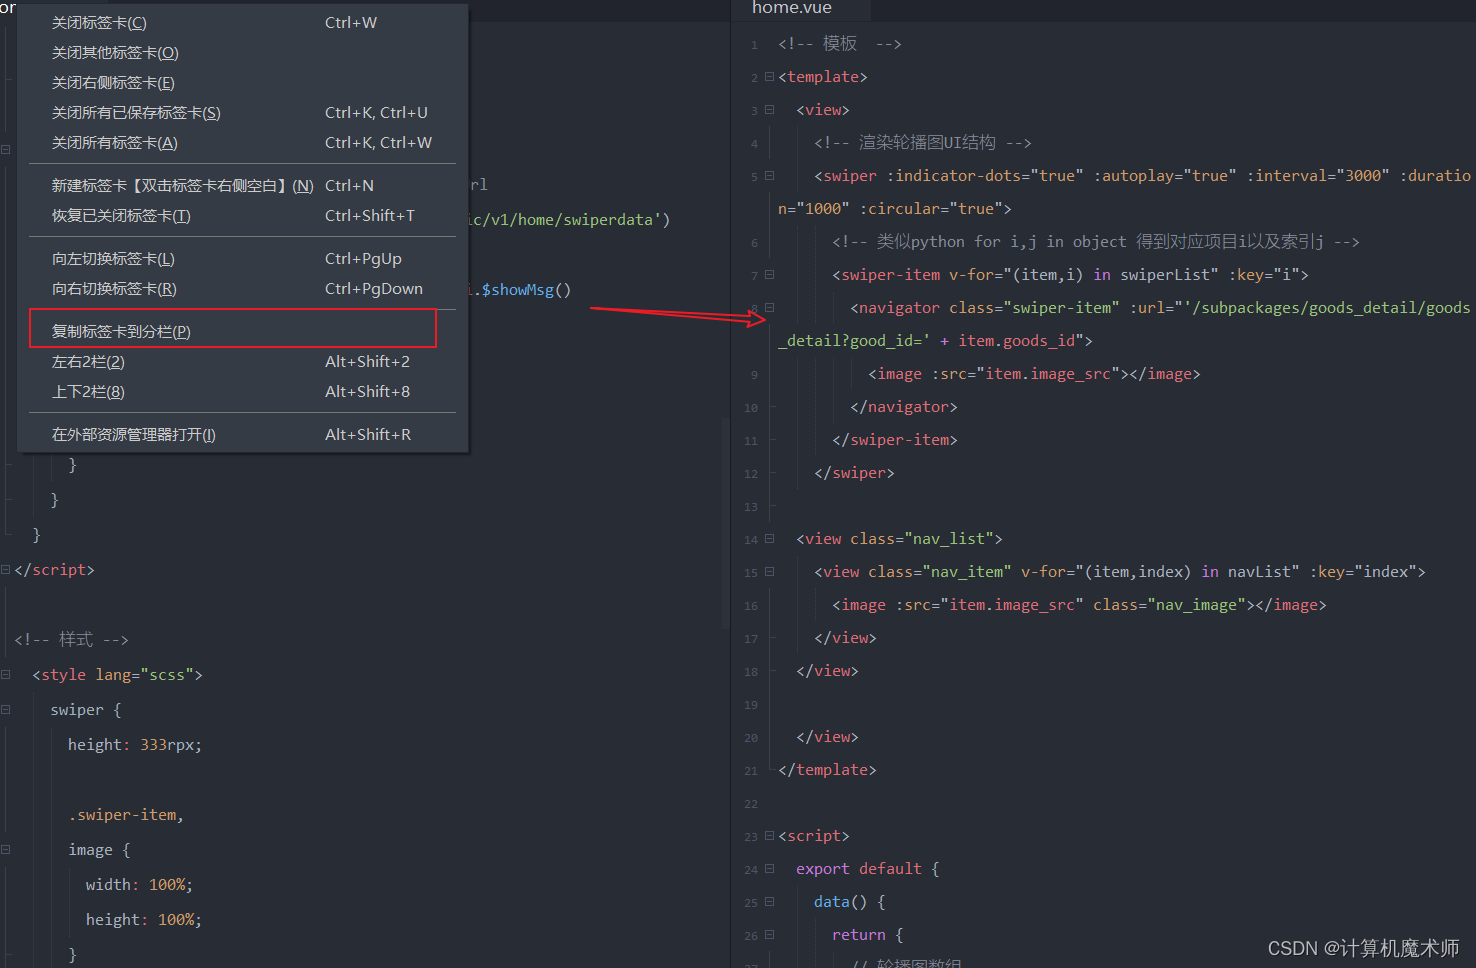Screen dimensions: 1476x968
Task: Click the "return {" statement
Action: click(x=868, y=934)
